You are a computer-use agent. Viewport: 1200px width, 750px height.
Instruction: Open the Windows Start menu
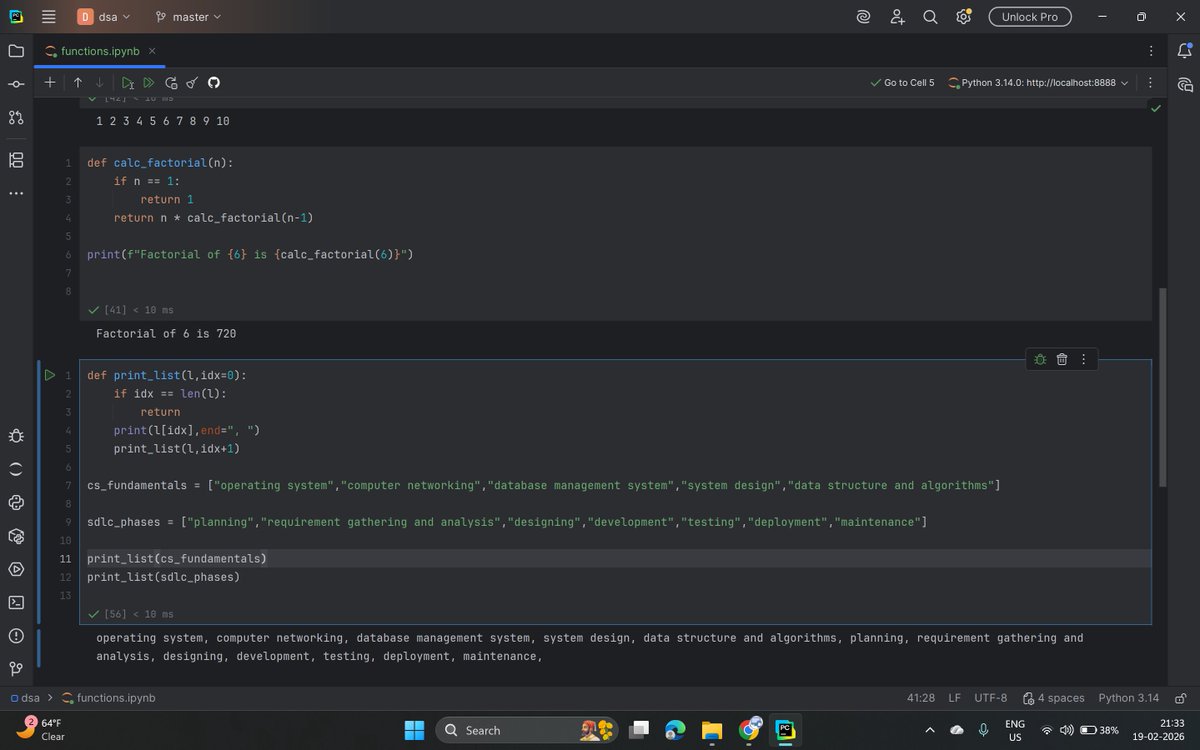415,730
